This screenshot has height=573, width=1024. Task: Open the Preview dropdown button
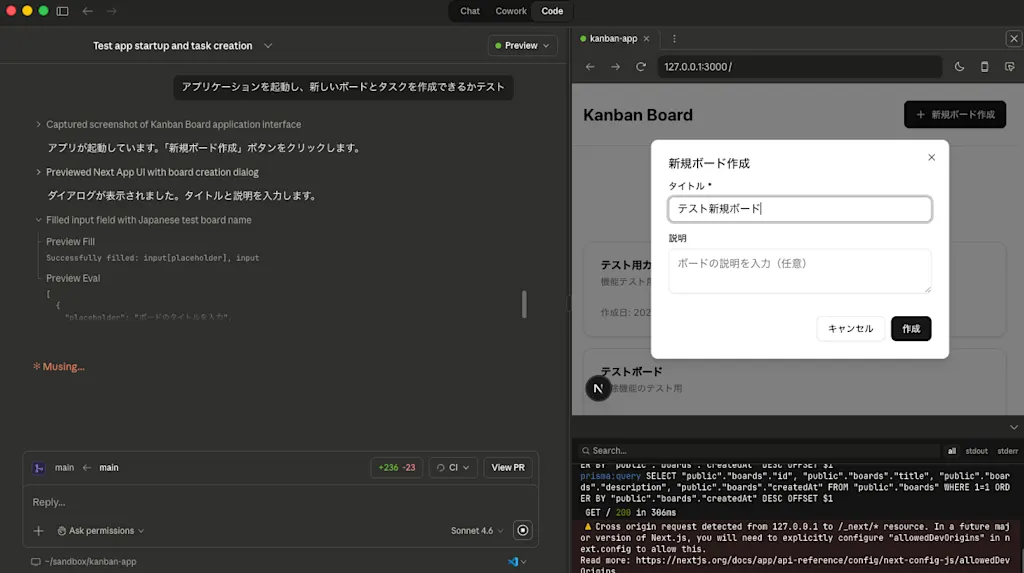click(x=522, y=46)
